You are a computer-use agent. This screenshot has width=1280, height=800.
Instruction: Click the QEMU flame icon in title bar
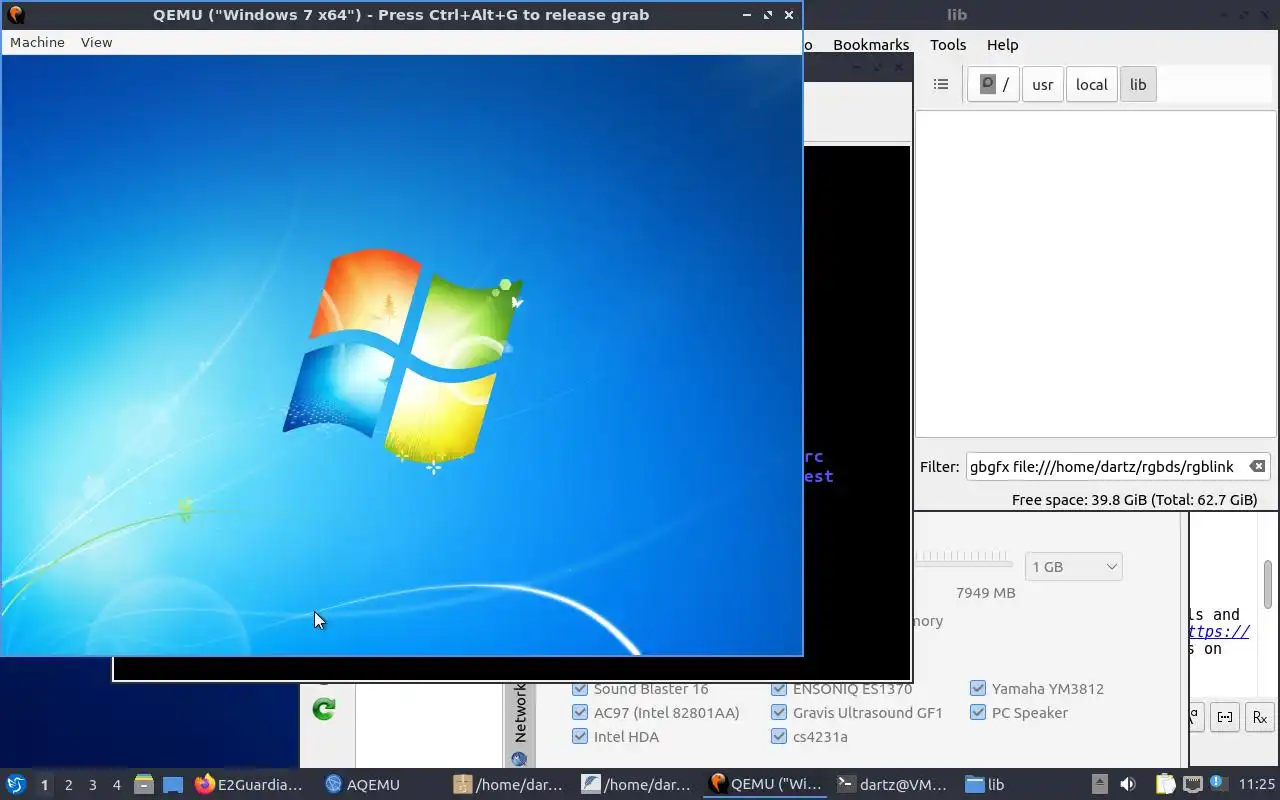tap(15, 14)
